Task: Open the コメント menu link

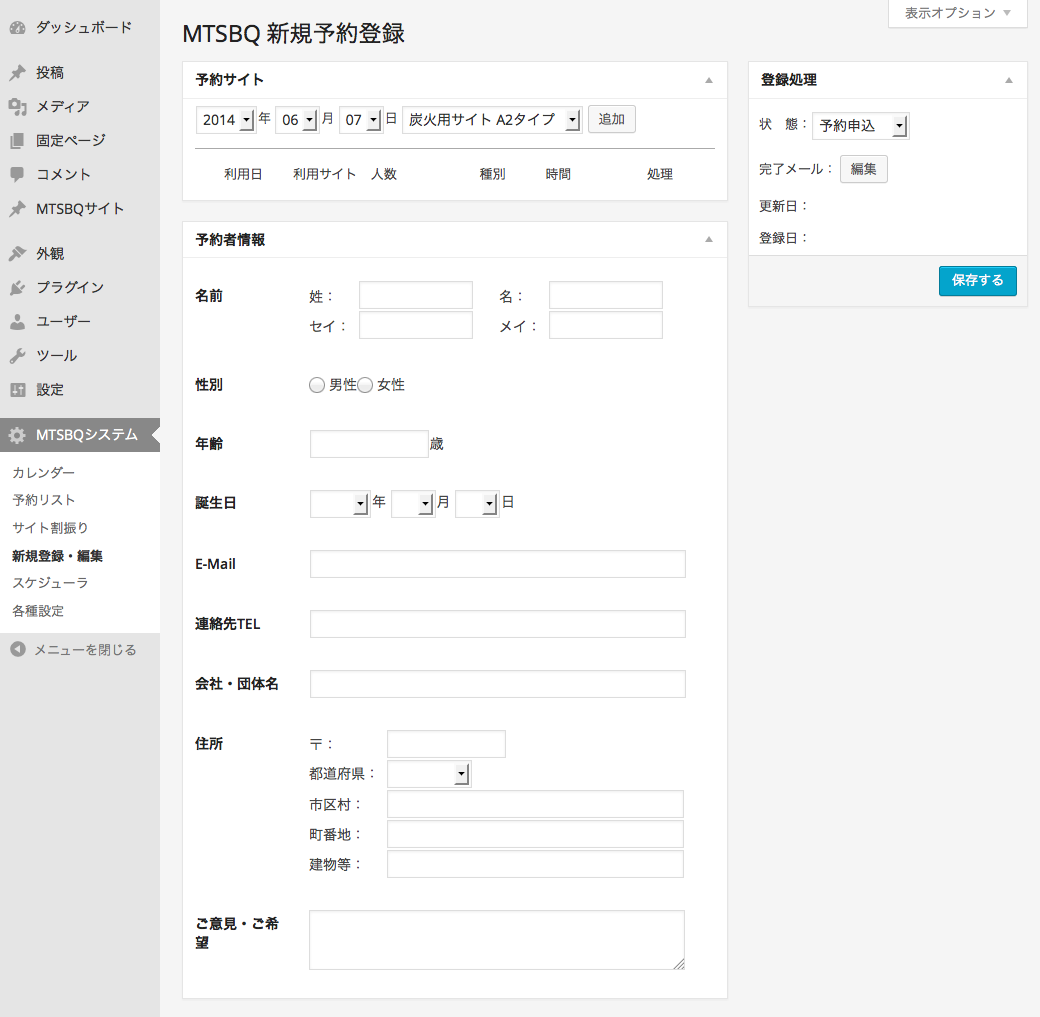Action: click(64, 174)
